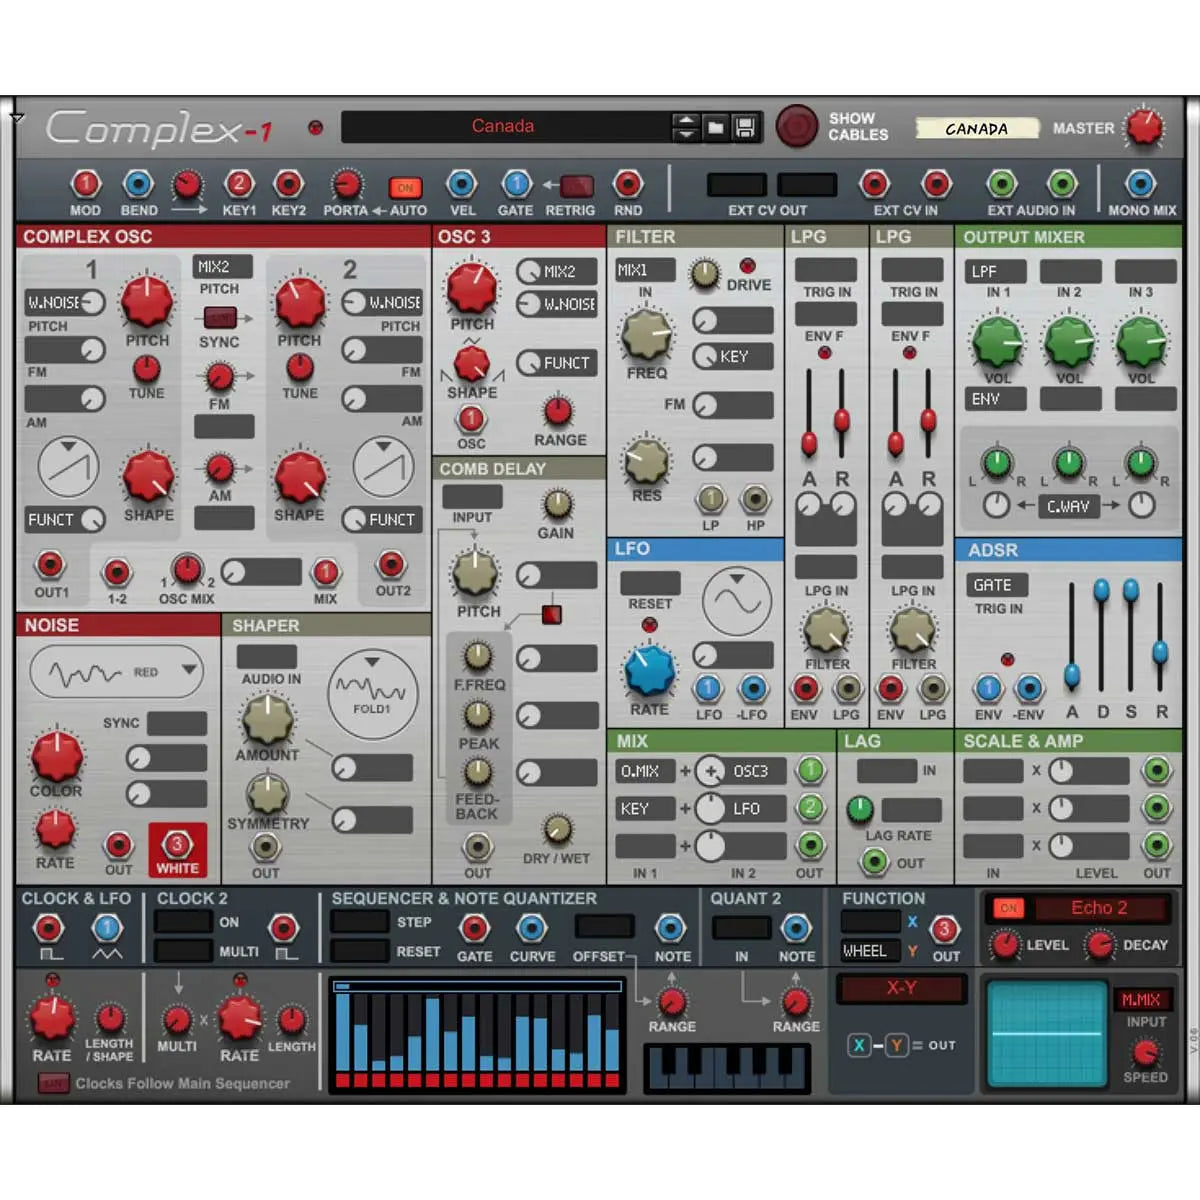Click the A slider in the ADSR envelope
This screenshot has height=1200, width=1200.
point(1071,670)
